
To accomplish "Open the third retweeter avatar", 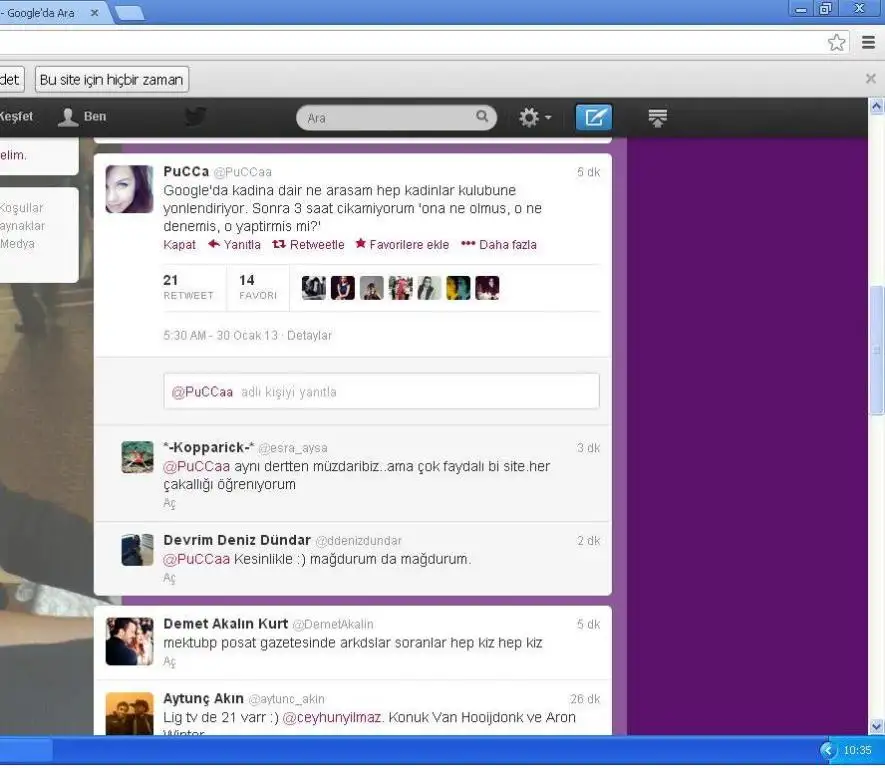I will click(371, 288).
